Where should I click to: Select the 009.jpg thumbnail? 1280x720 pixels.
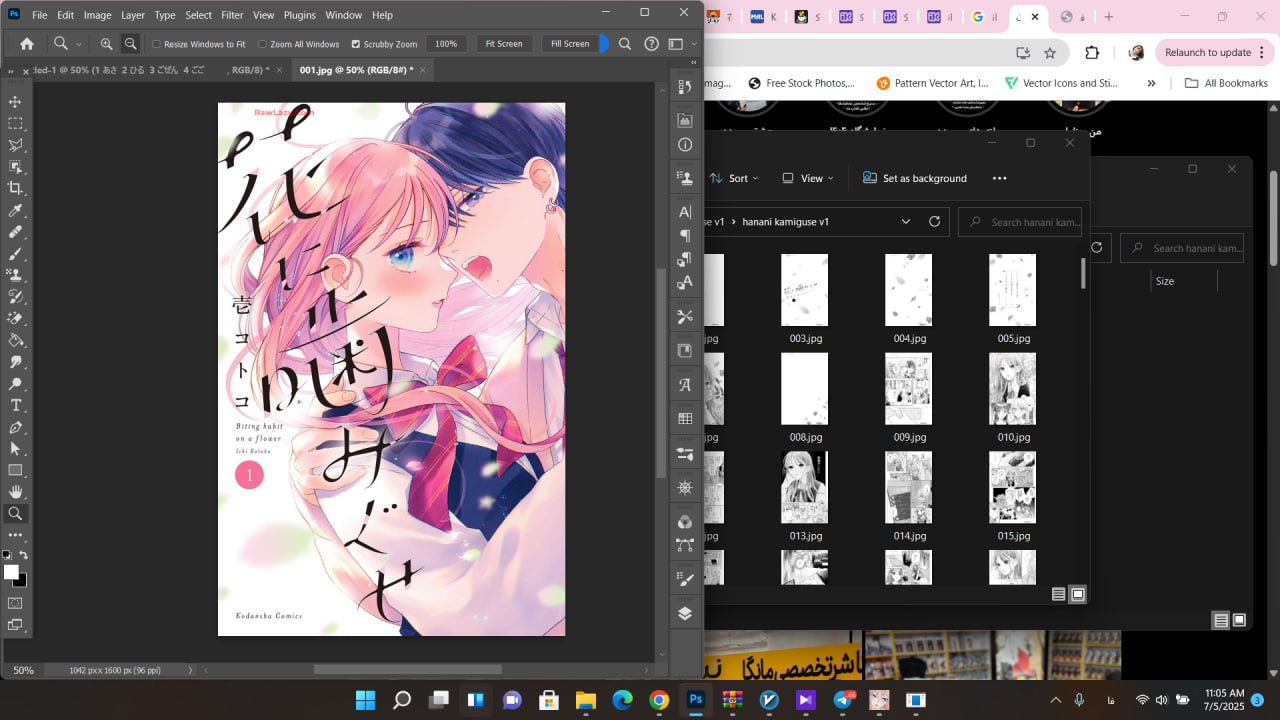click(908, 389)
